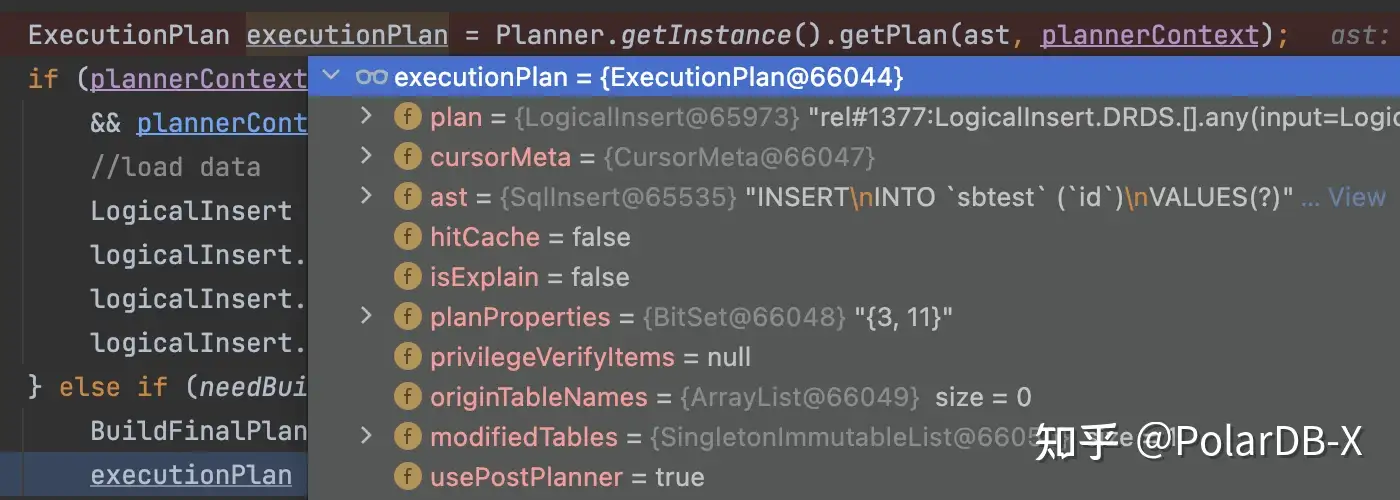Expand the plan LogicalInsert node

pyautogui.click(x=366, y=117)
